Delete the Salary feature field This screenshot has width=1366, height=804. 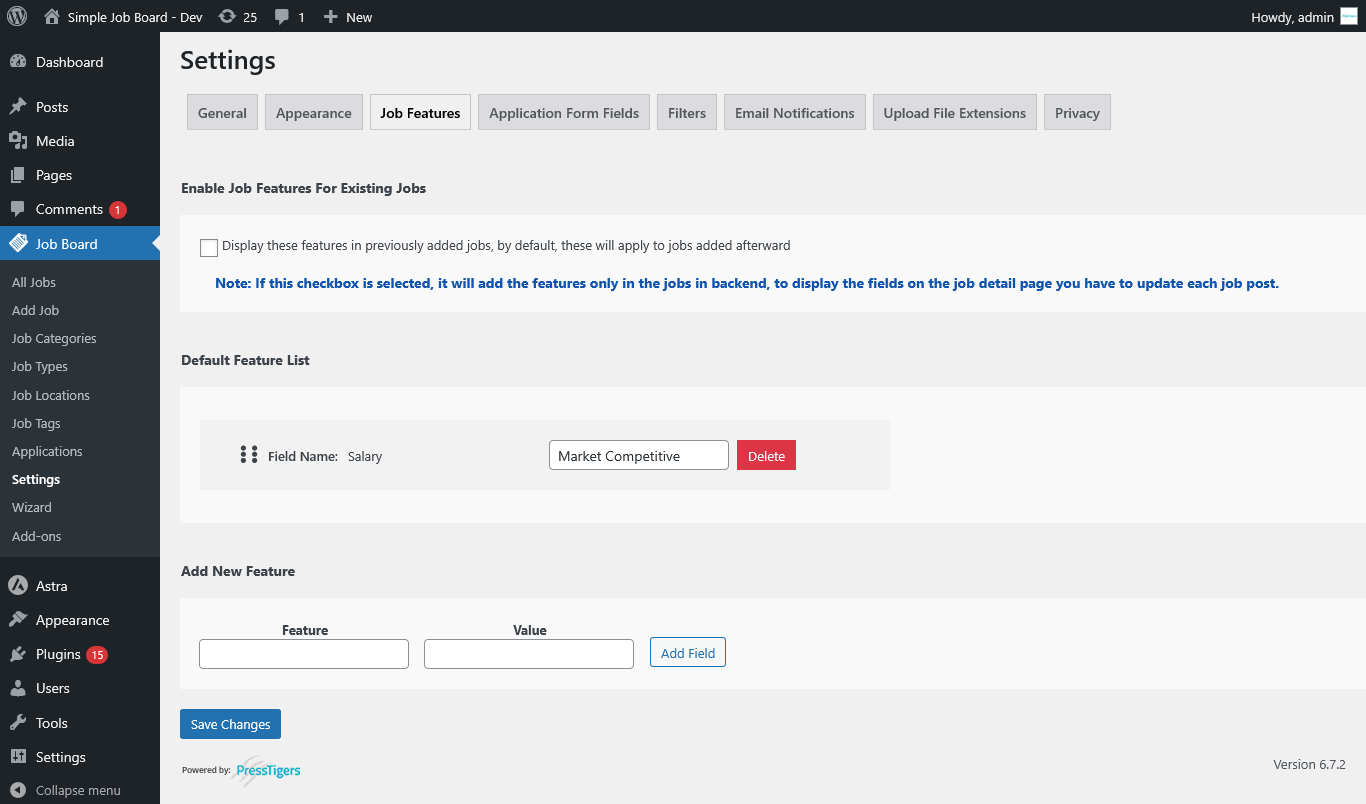pyautogui.click(x=766, y=455)
